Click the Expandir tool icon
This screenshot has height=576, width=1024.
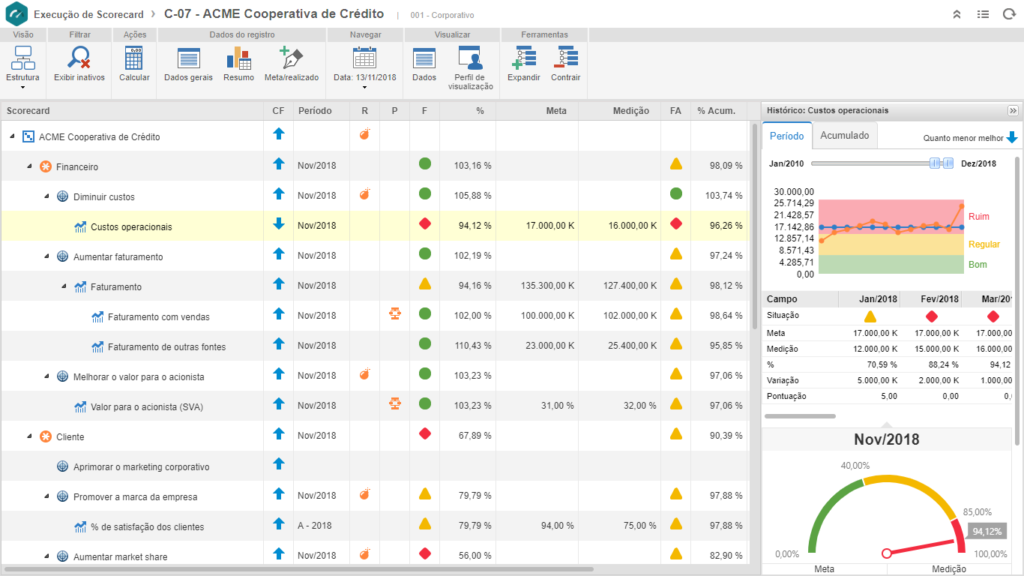[523, 64]
